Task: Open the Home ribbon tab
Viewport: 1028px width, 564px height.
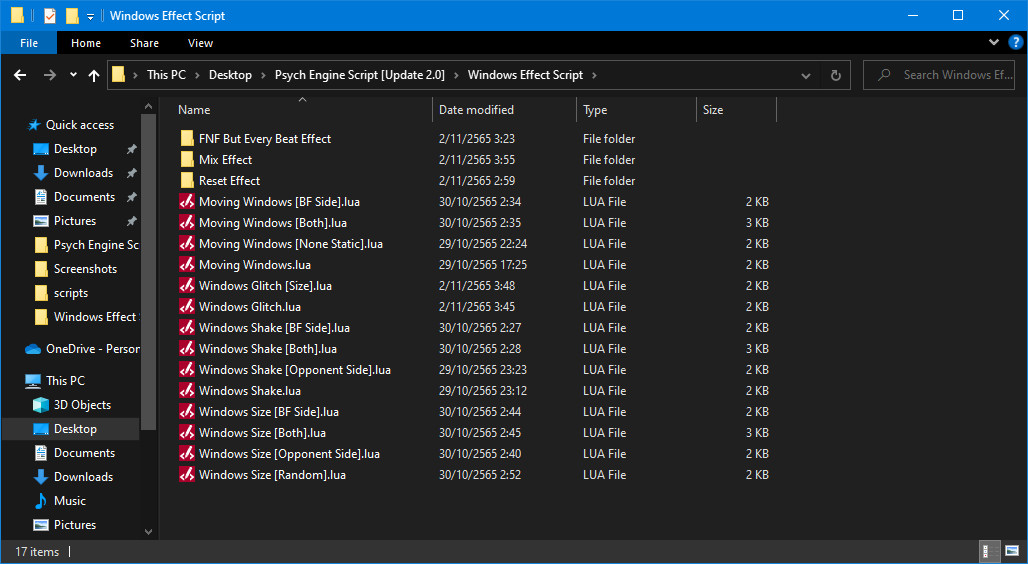Action: [x=86, y=43]
